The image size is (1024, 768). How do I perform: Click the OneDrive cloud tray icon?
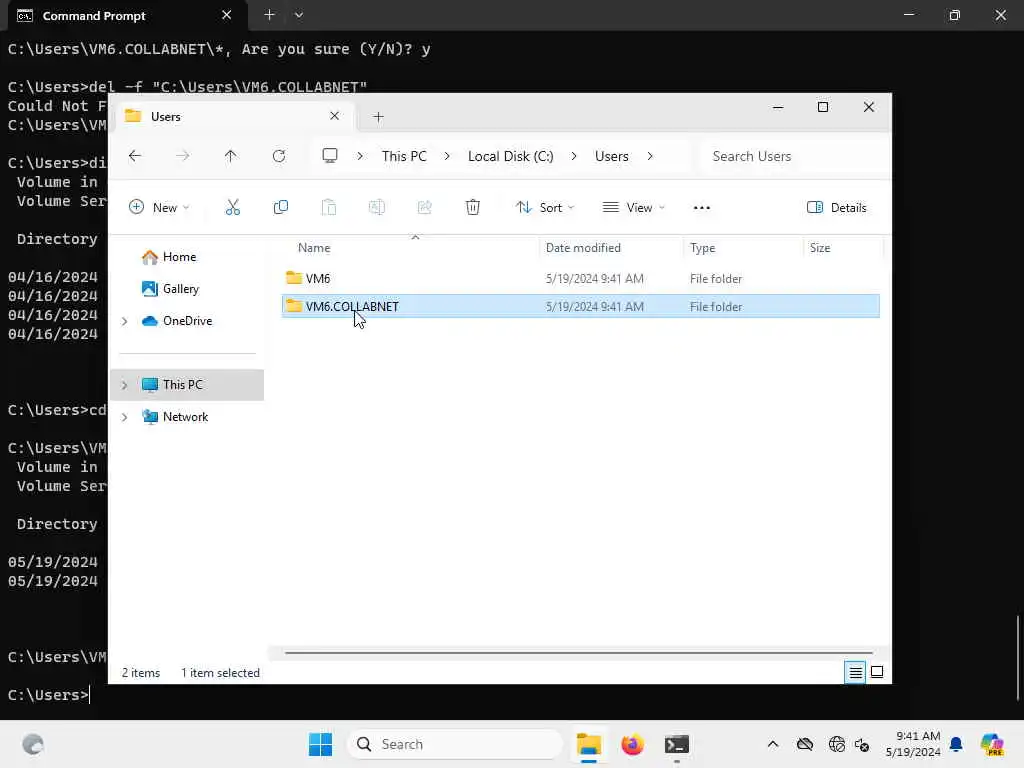[805, 744]
